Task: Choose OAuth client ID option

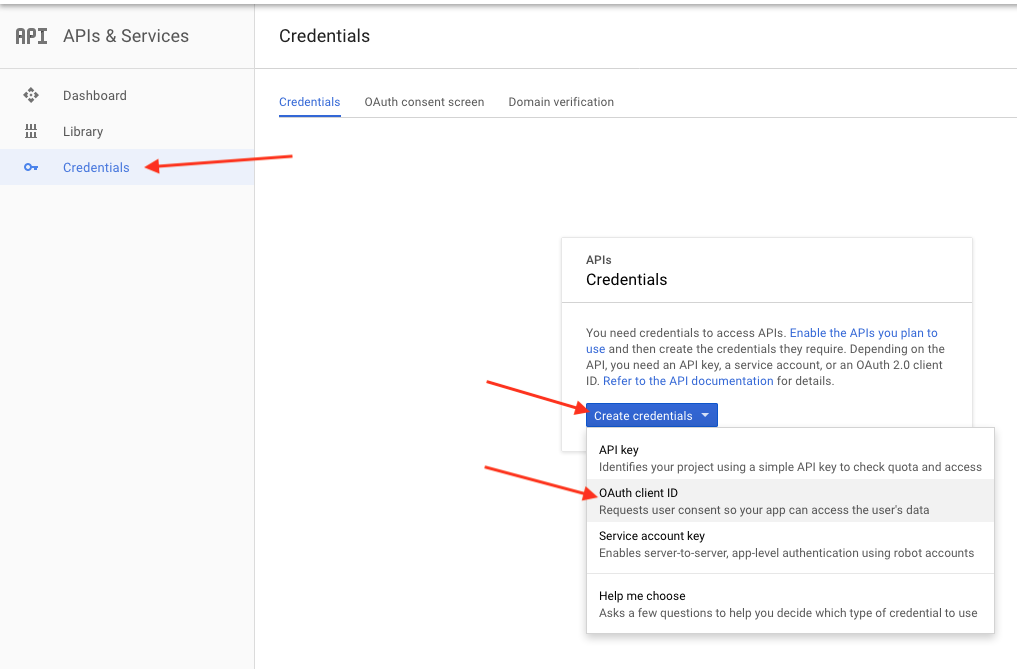Action: (790, 501)
